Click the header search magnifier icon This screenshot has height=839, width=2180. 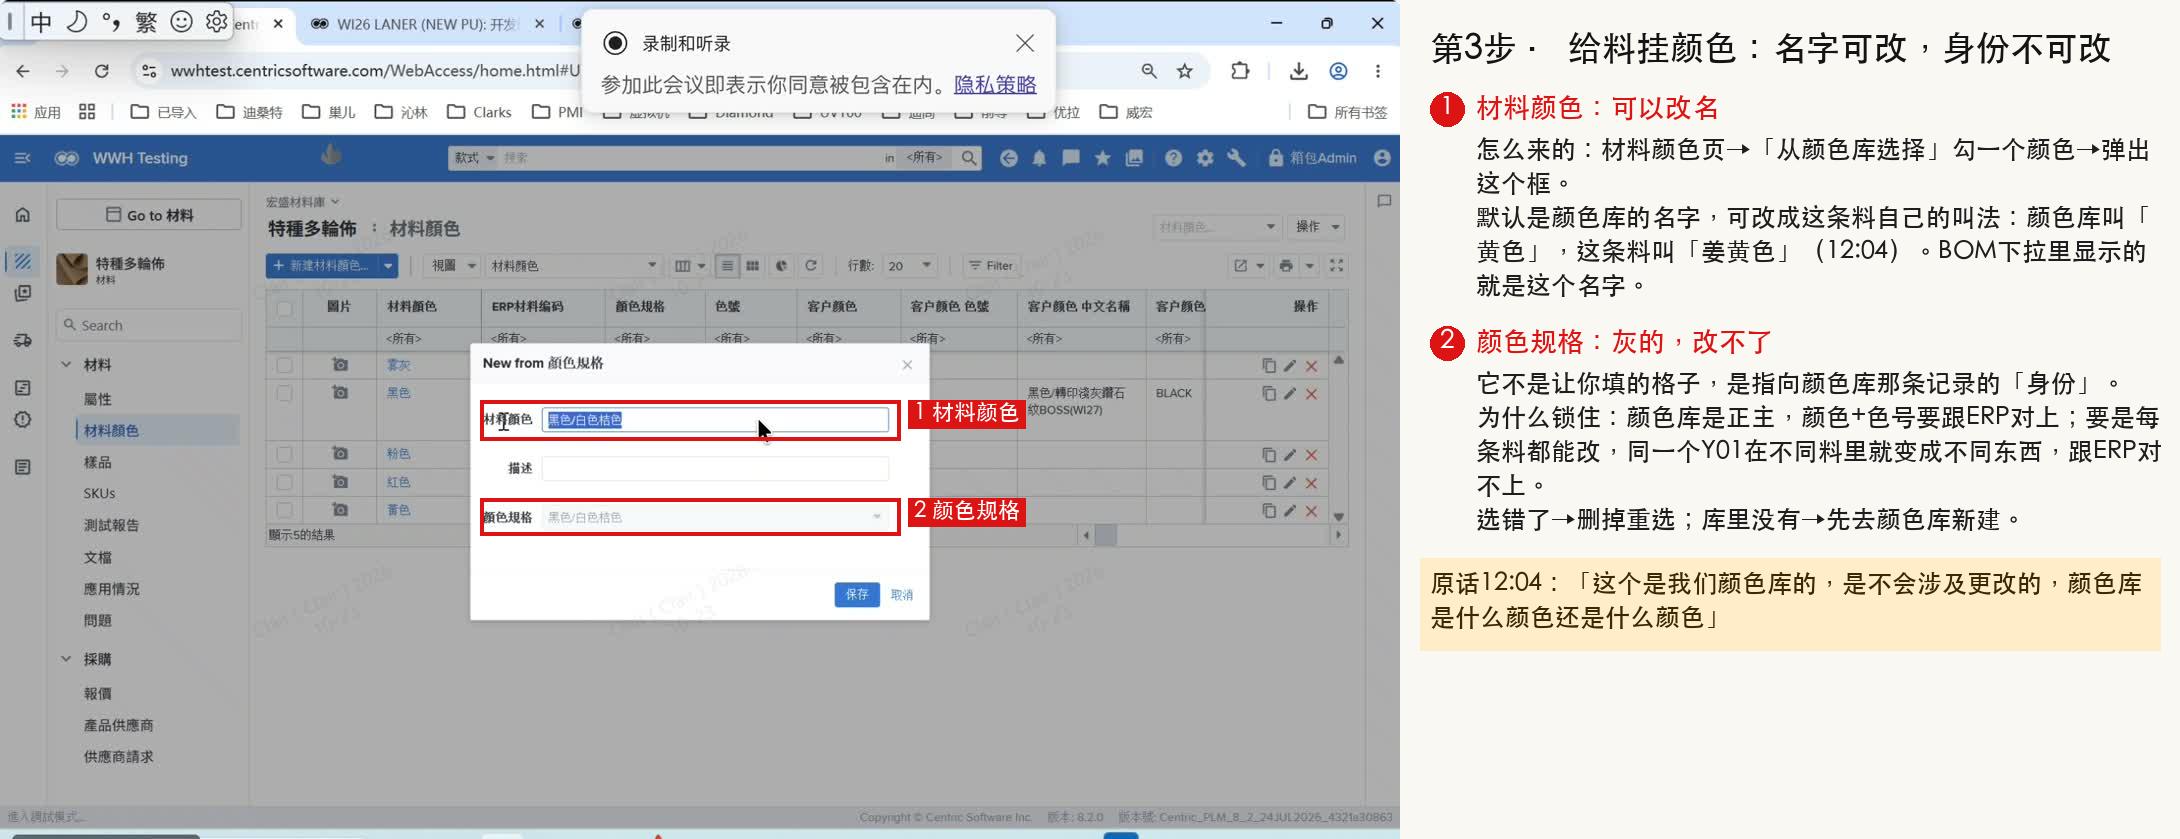coord(968,158)
